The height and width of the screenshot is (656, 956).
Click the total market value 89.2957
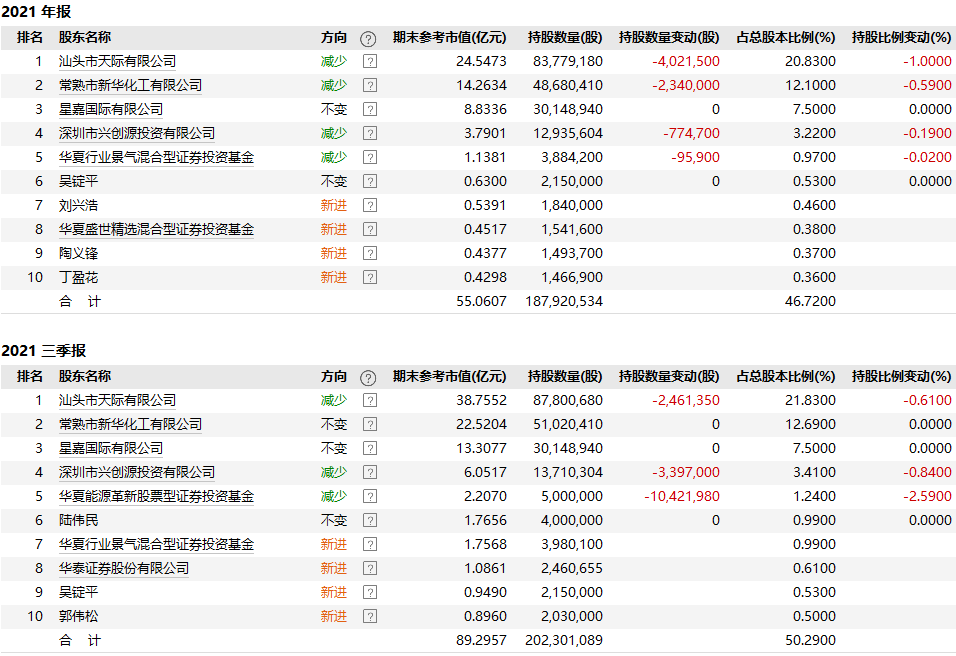481,640
